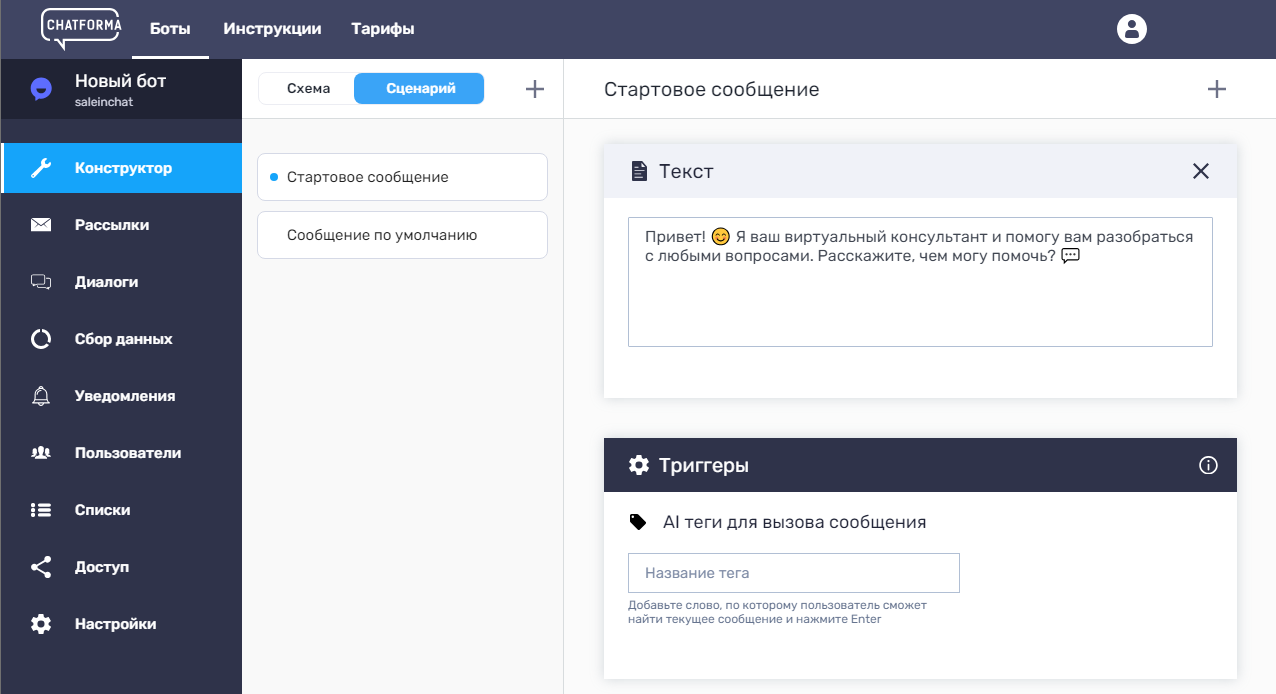Click the Триггеры gear icon
Image resolution: width=1276 pixels, height=694 pixels.
pyautogui.click(x=638, y=465)
